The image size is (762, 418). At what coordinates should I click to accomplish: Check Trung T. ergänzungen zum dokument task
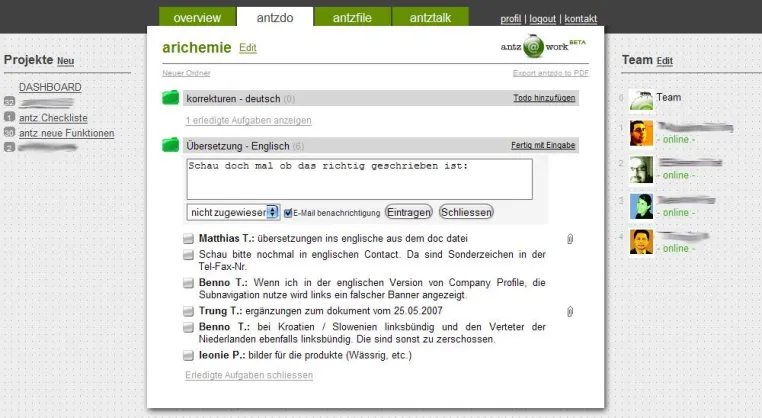click(x=188, y=311)
